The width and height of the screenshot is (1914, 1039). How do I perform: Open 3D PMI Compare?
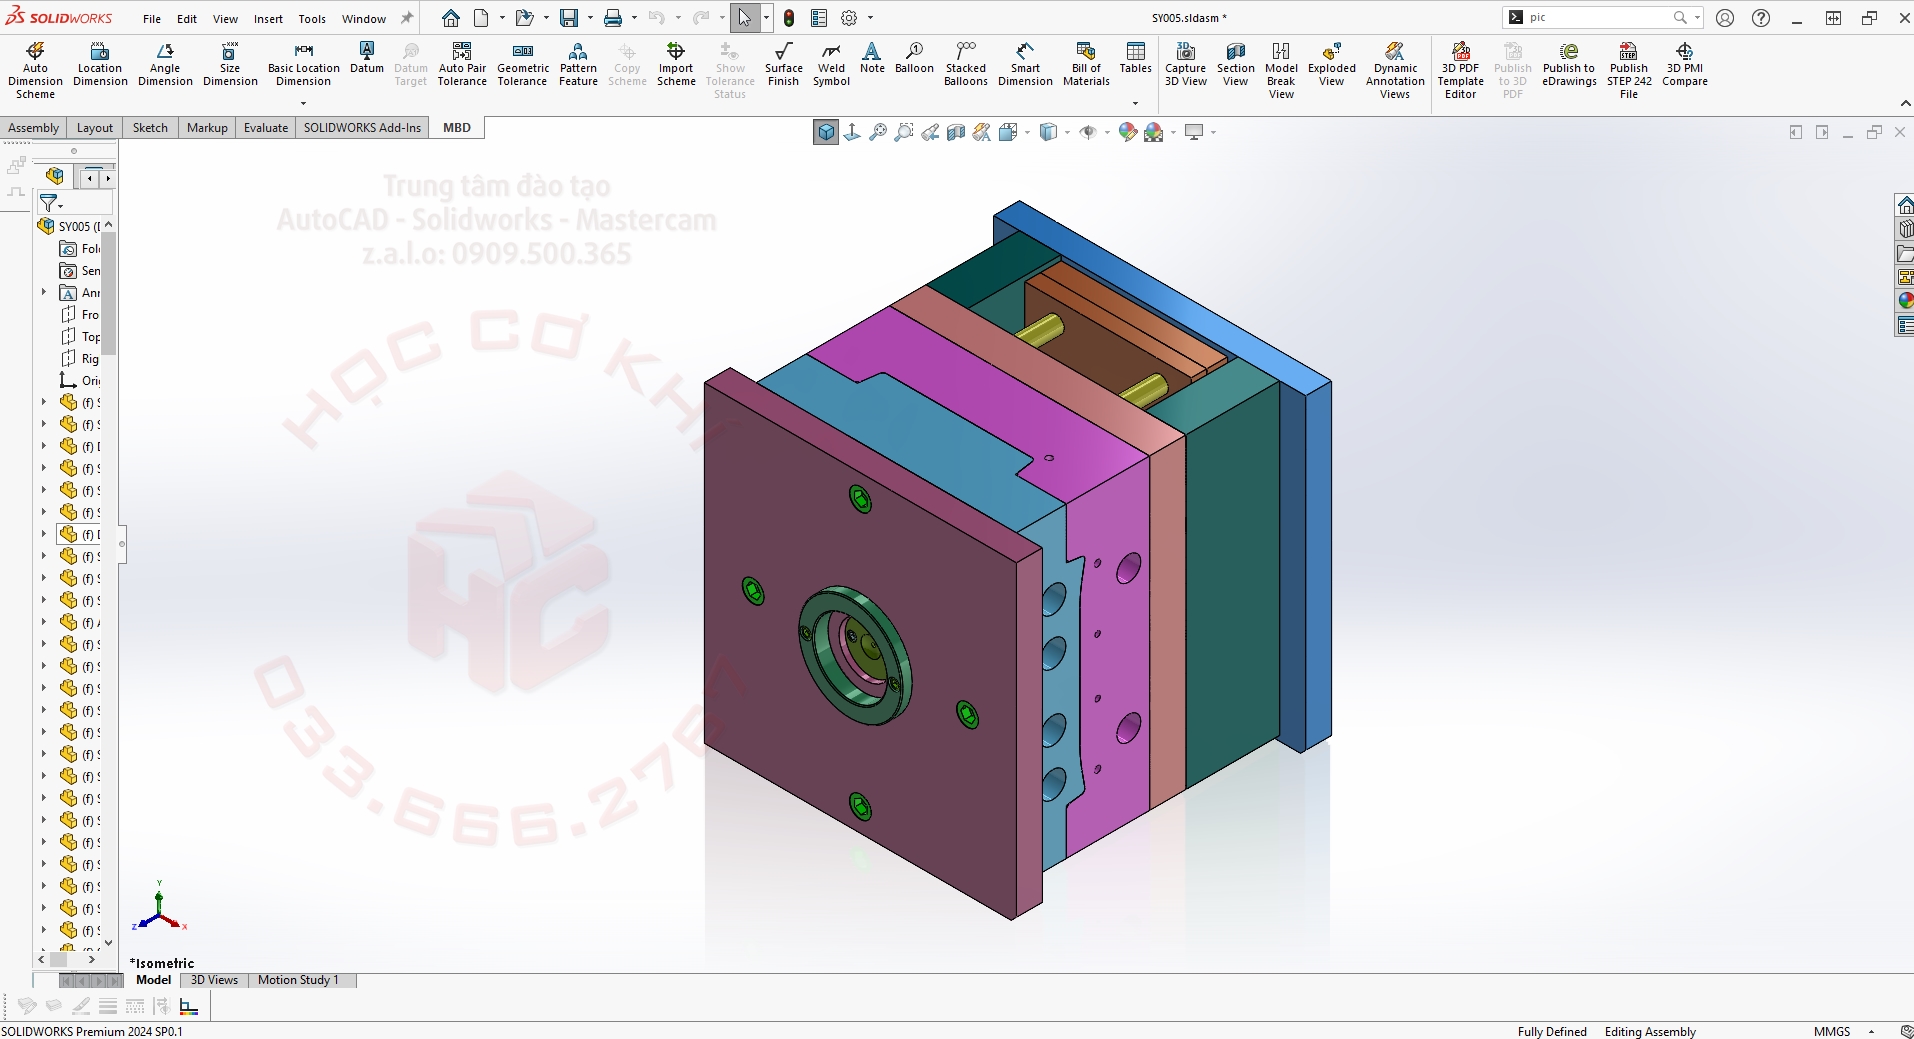[1685, 64]
